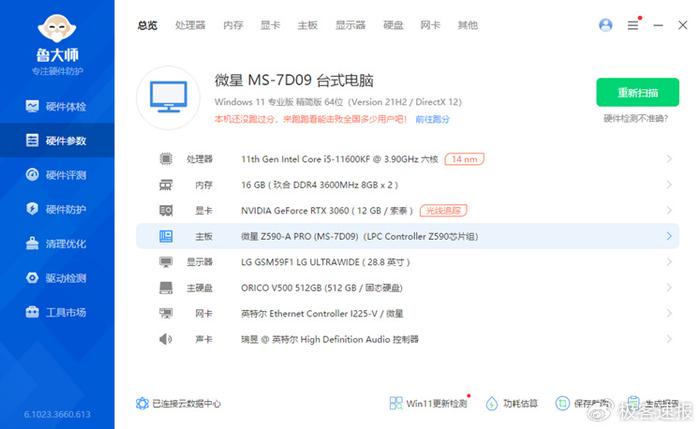Image resolution: width=700 pixels, height=429 pixels.
Task: Switch to the 主板 tab
Action: [308, 25]
